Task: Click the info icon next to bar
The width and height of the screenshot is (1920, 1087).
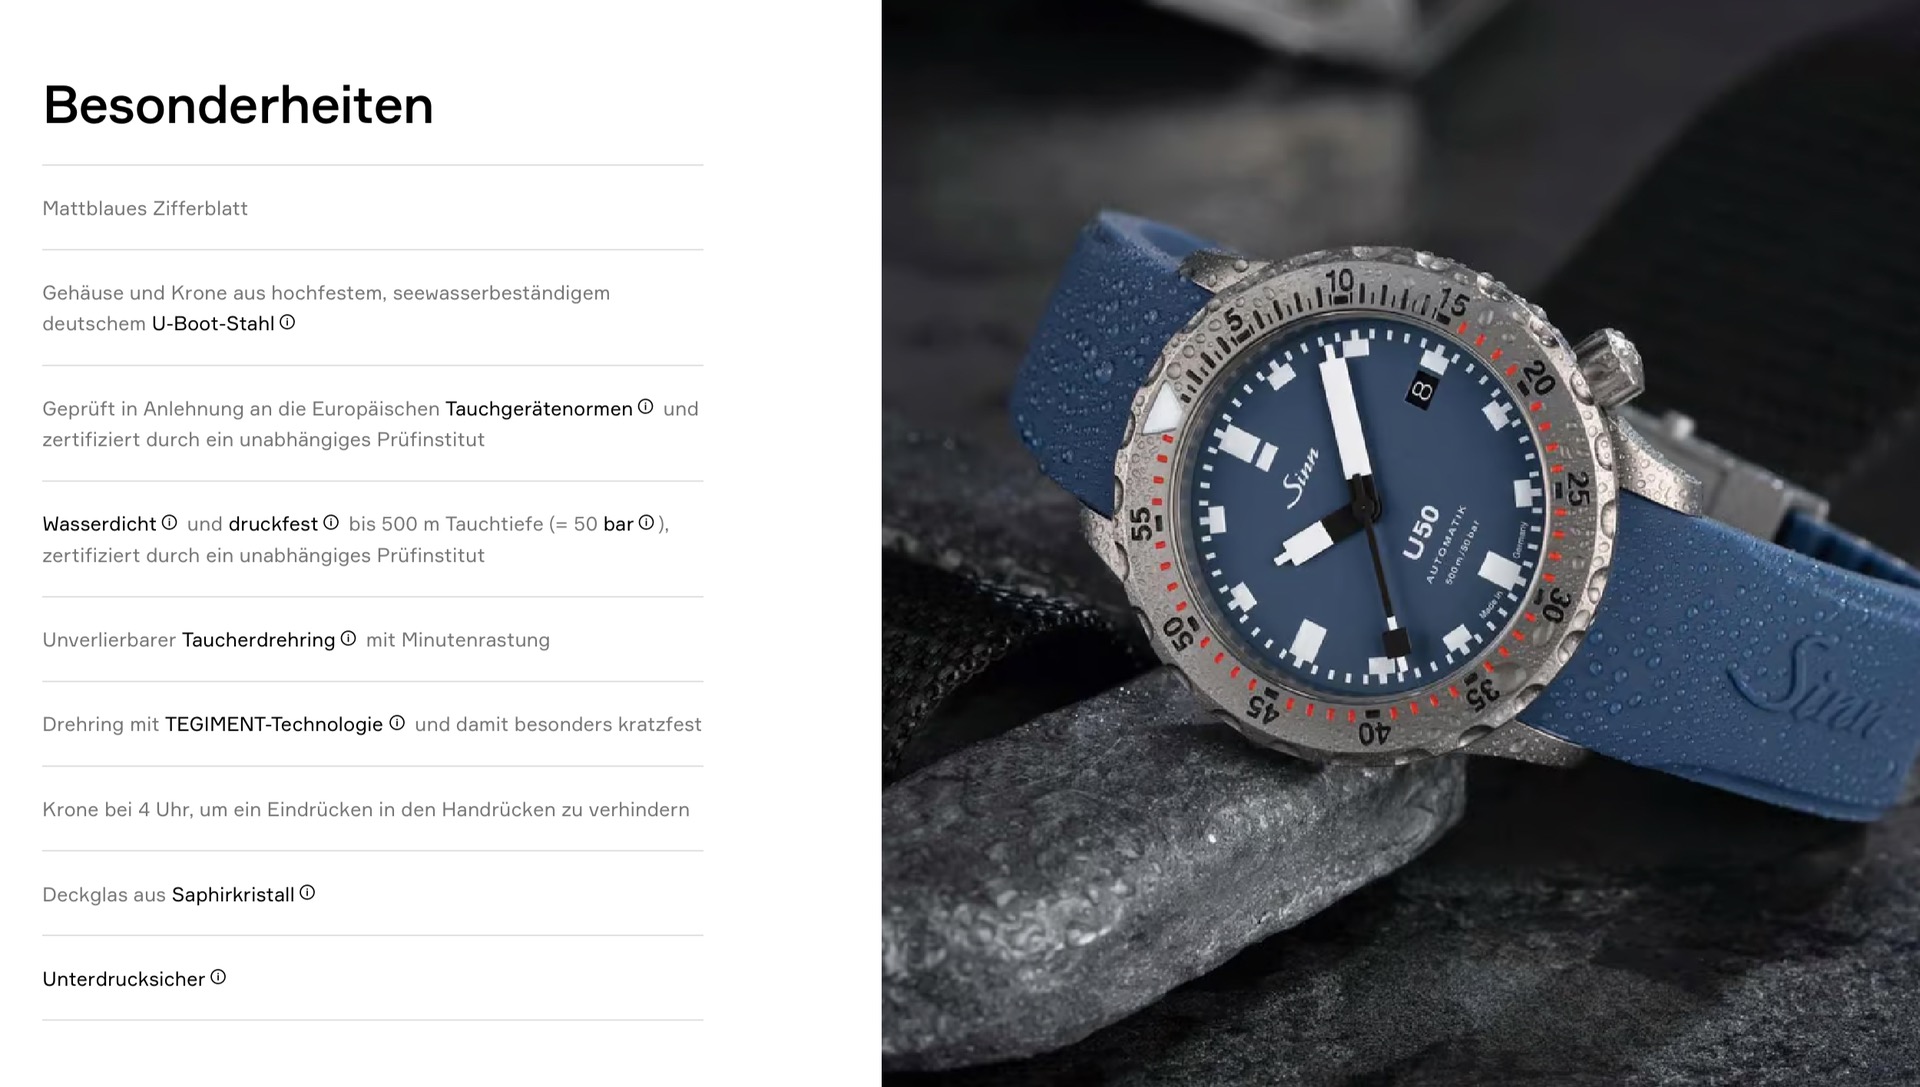Action: click(x=646, y=522)
